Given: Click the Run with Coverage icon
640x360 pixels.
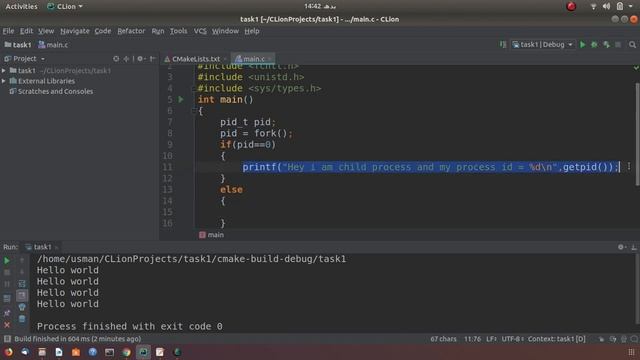Looking at the screenshot, I should point(607,44).
